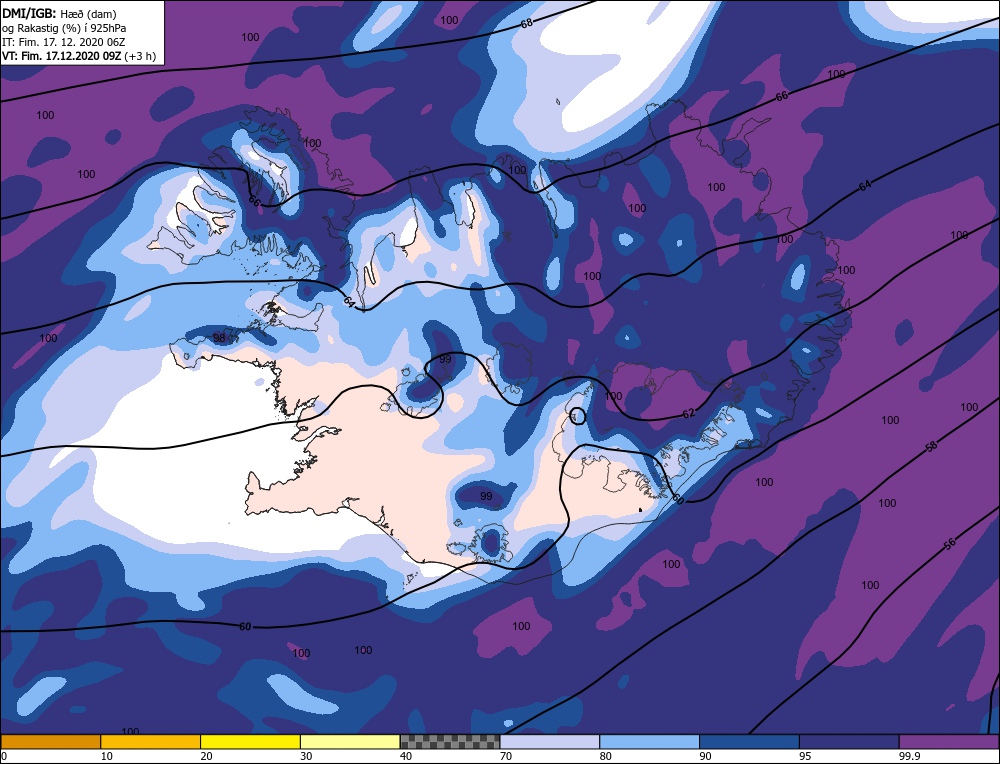This screenshot has height=764, width=1000.
Task: Pick the light blue 80–90 legend swatch
Action: click(x=649, y=742)
